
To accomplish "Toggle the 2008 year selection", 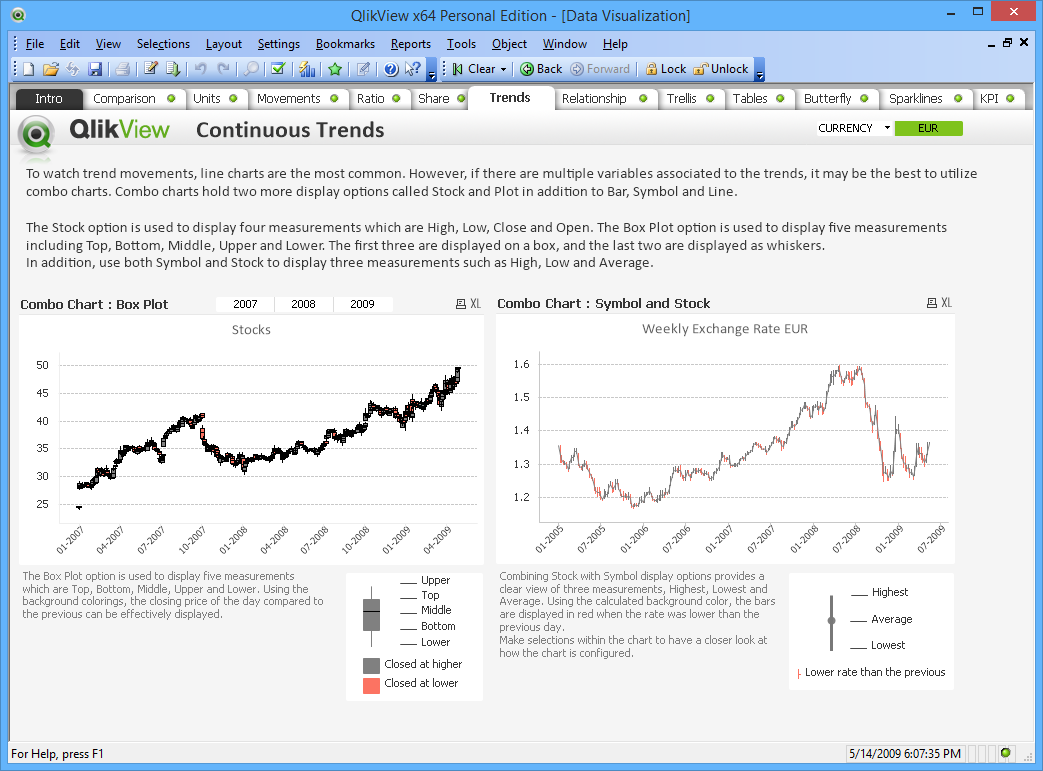I will (x=303, y=304).
